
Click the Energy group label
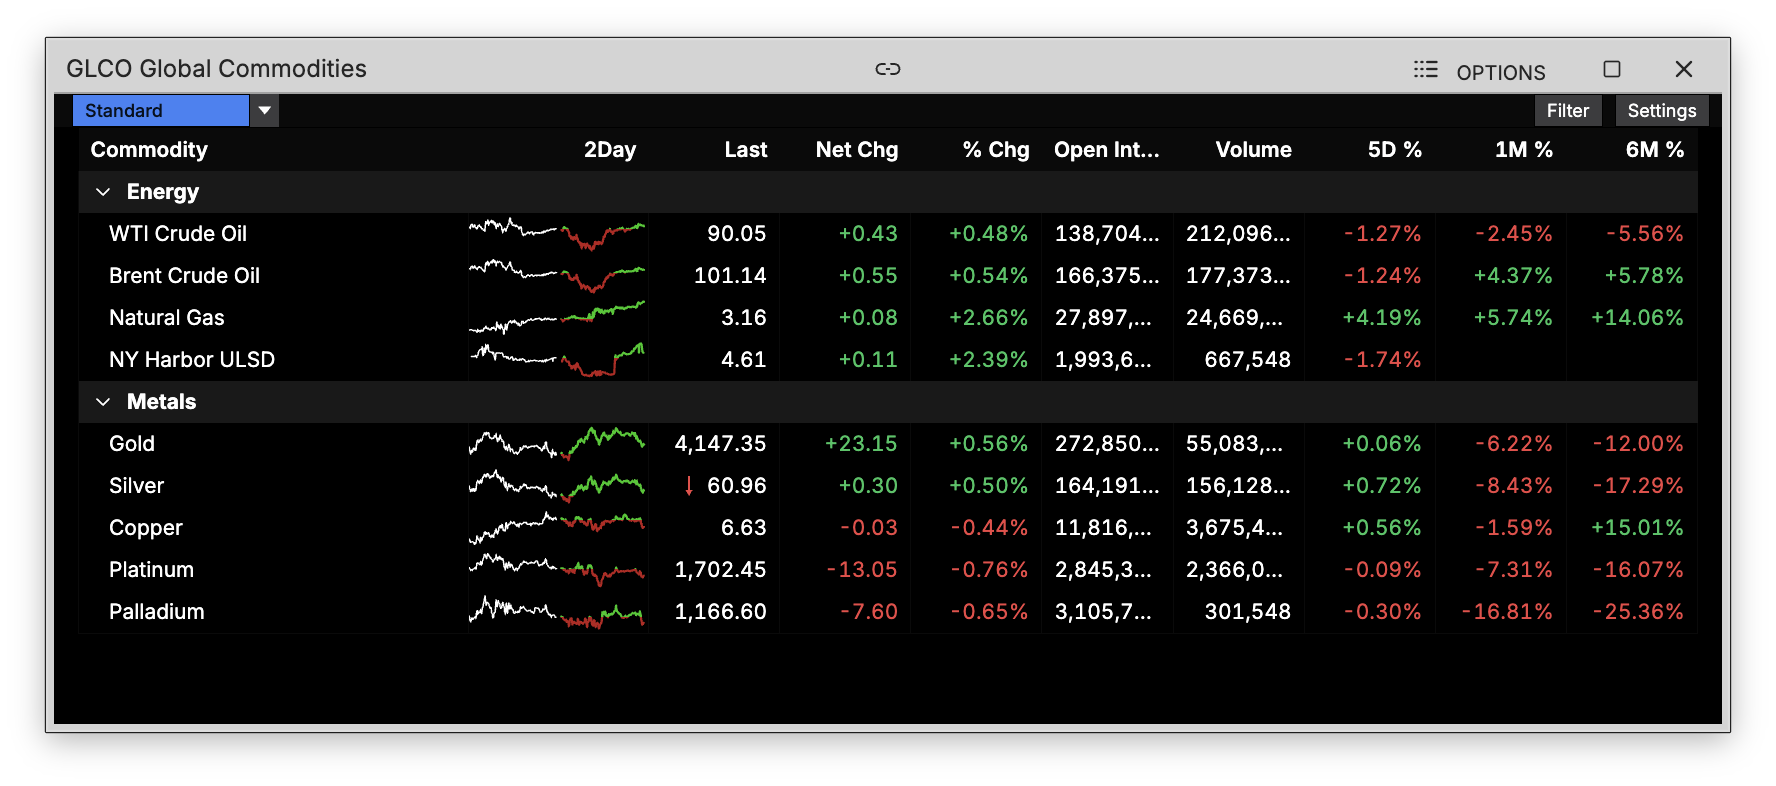click(x=163, y=192)
